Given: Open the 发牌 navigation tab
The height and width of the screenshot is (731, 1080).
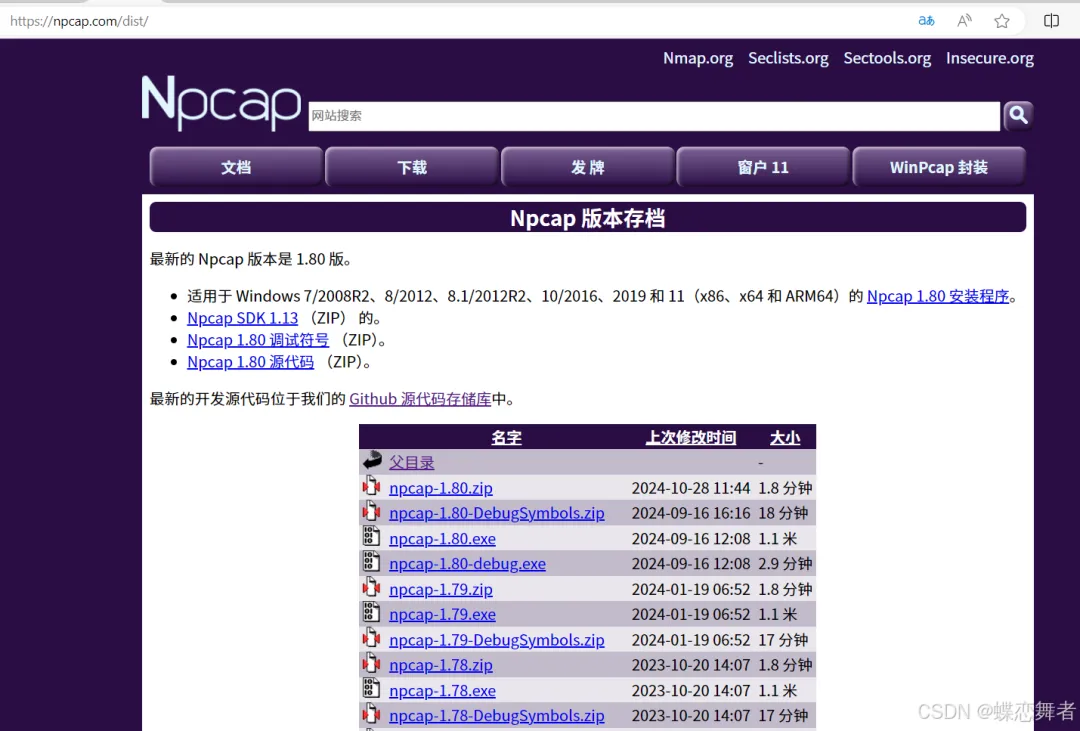Looking at the screenshot, I should [x=588, y=167].
